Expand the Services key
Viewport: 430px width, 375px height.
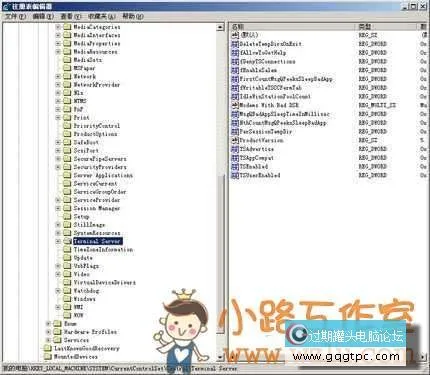(48, 340)
